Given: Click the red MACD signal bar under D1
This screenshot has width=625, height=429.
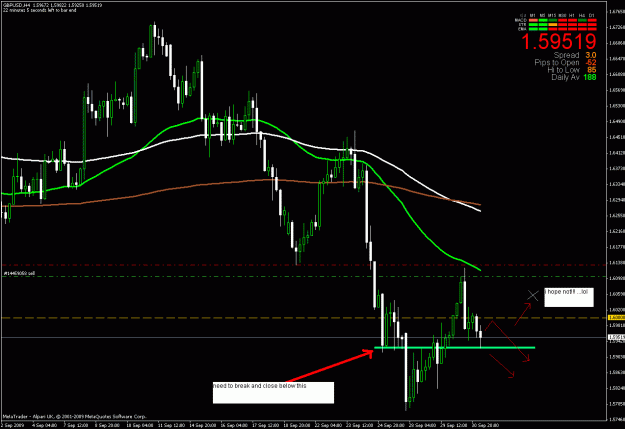Looking at the screenshot, I should coord(592,20).
